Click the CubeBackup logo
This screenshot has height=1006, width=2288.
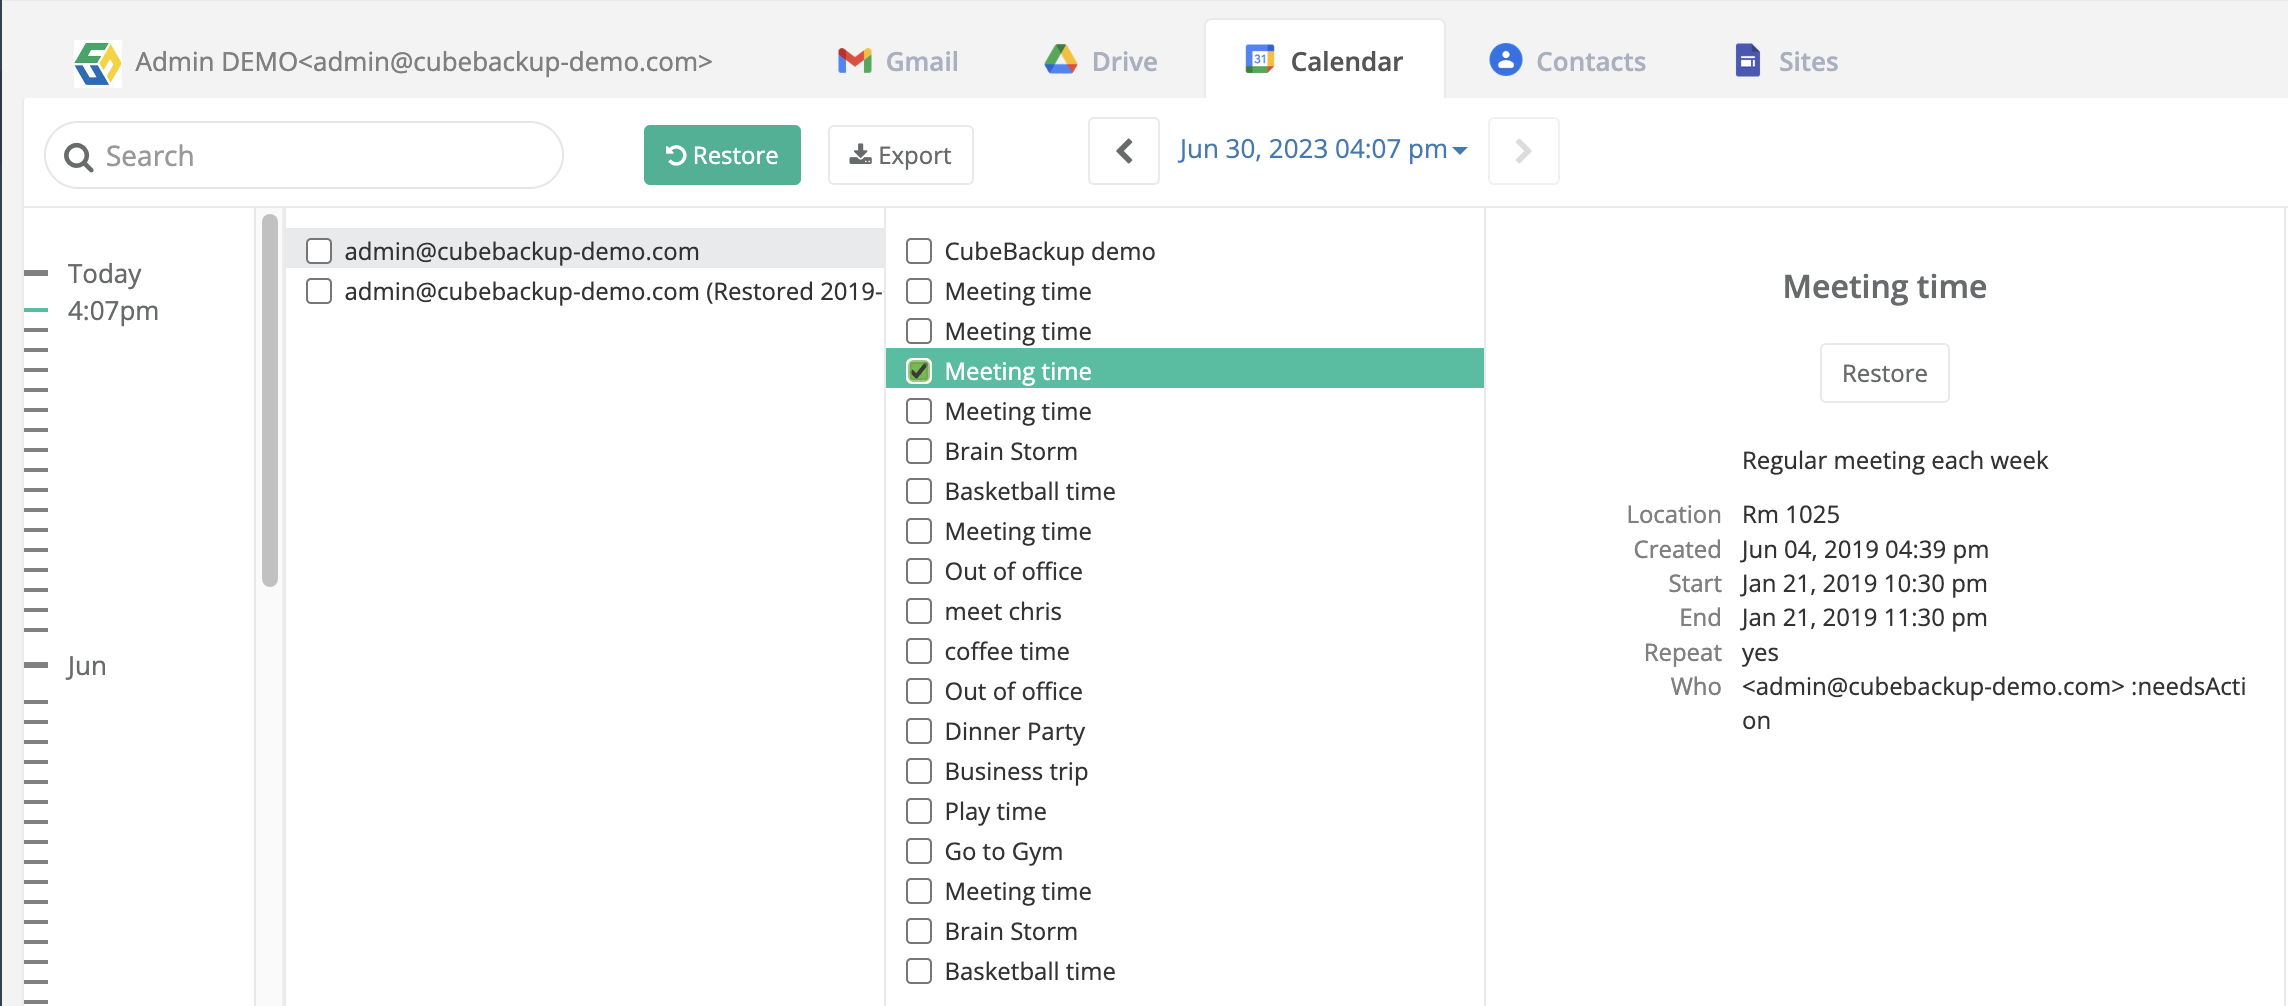coord(97,62)
